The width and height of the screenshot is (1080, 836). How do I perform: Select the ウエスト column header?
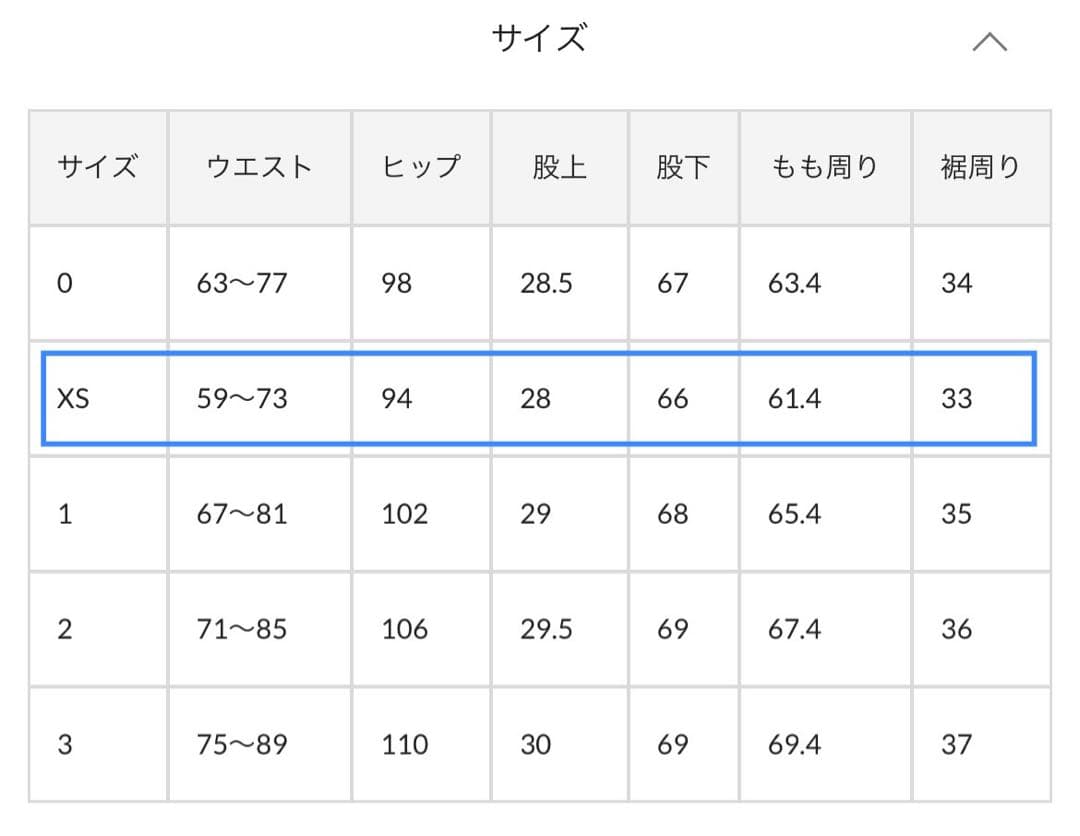(260, 166)
